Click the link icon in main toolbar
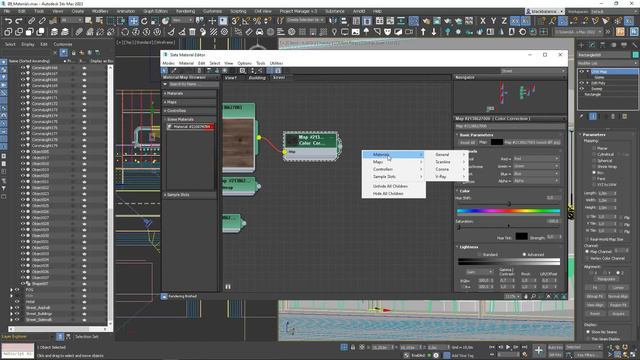The image size is (640, 360). pyautogui.click(x=31, y=20)
